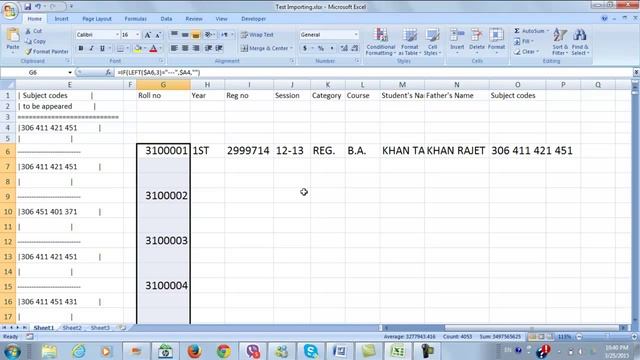Click Increase Decimal
640x360 pixels.
coord(344,48)
